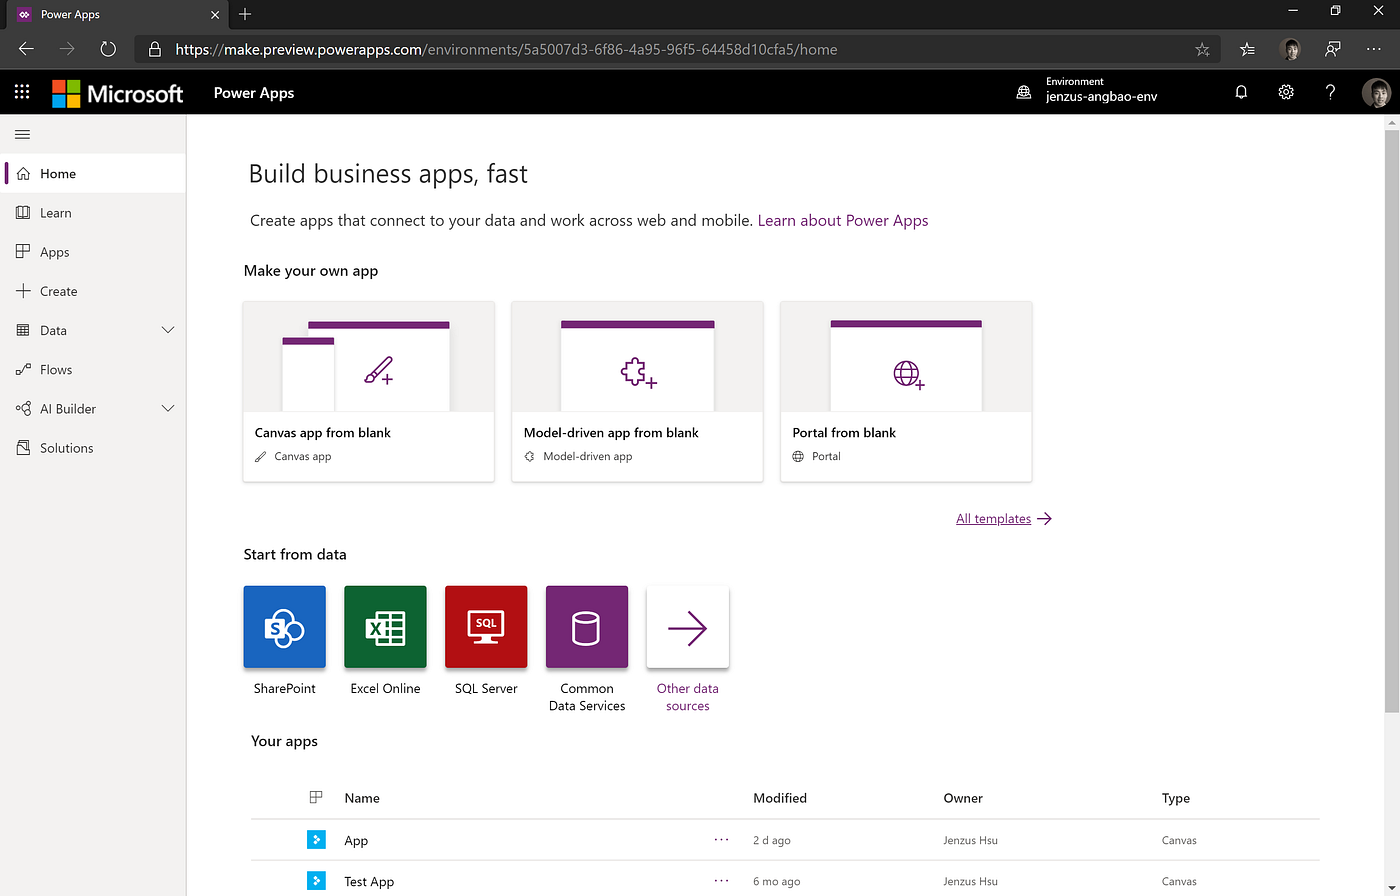Viewport: 1400px width, 896px height.
Task: Open the Help question mark icon
Action: [x=1330, y=93]
